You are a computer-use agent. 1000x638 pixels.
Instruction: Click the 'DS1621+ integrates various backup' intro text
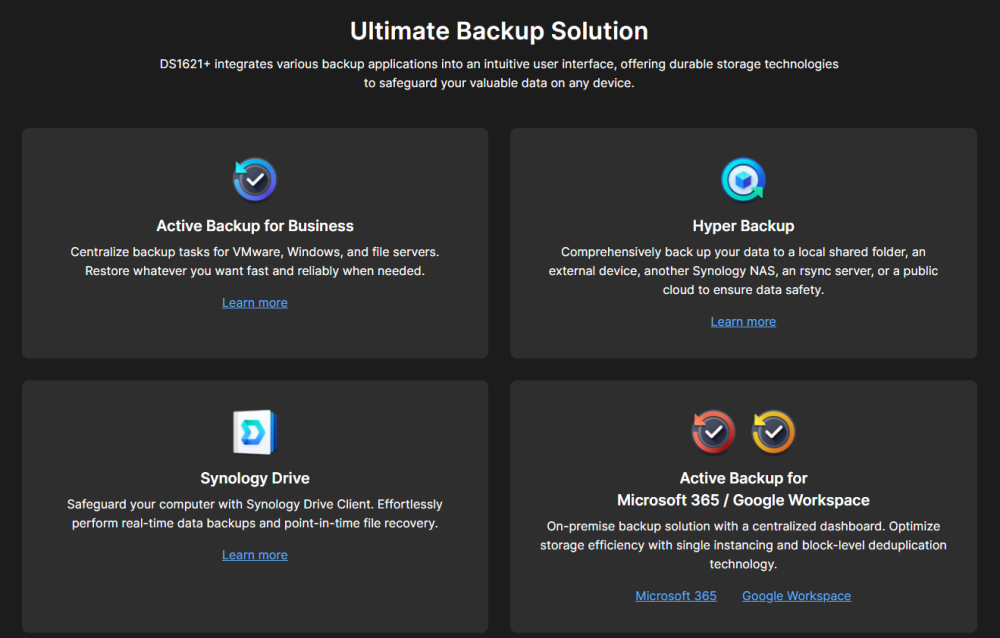(x=499, y=73)
